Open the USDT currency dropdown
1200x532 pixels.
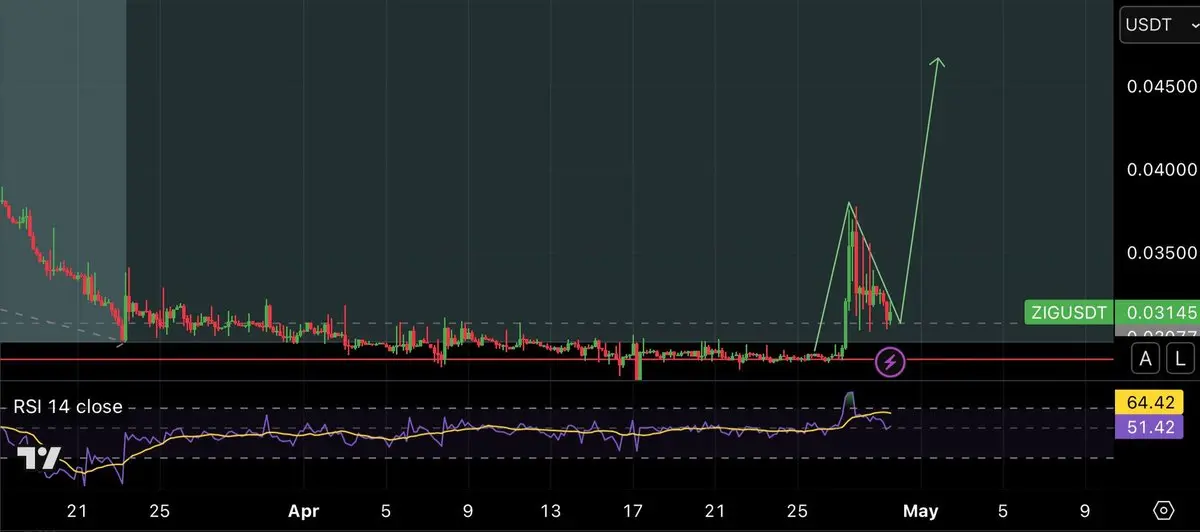coord(1161,26)
